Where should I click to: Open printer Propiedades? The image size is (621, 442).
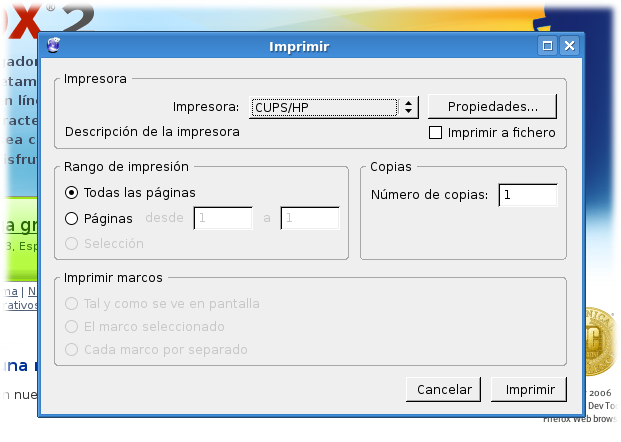[x=492, y=106]
